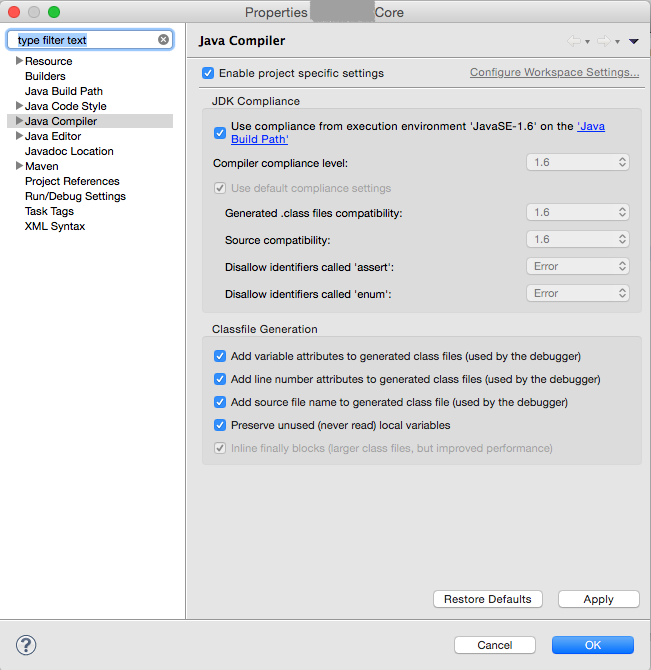This screenshot has height=670, width=651.
Task: Clear the filter text with the X icon
Action: (x=163, y=40)
